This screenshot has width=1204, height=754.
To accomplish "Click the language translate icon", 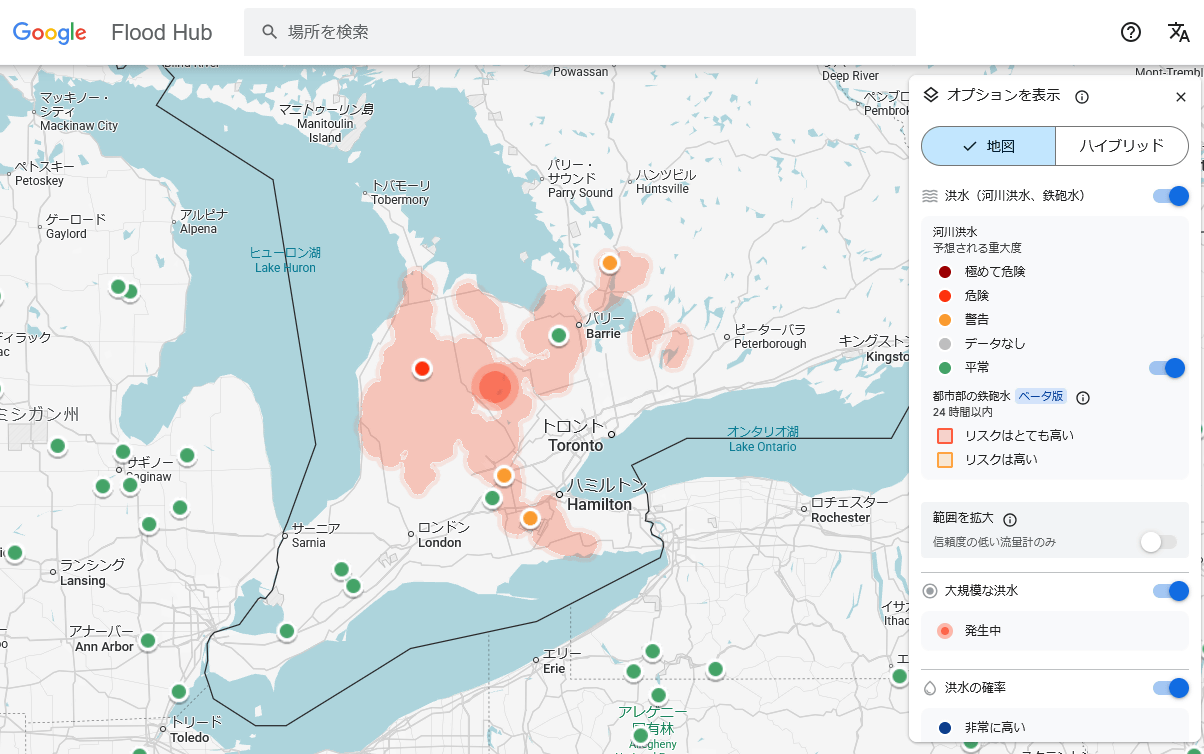I will click(1179, 32).
